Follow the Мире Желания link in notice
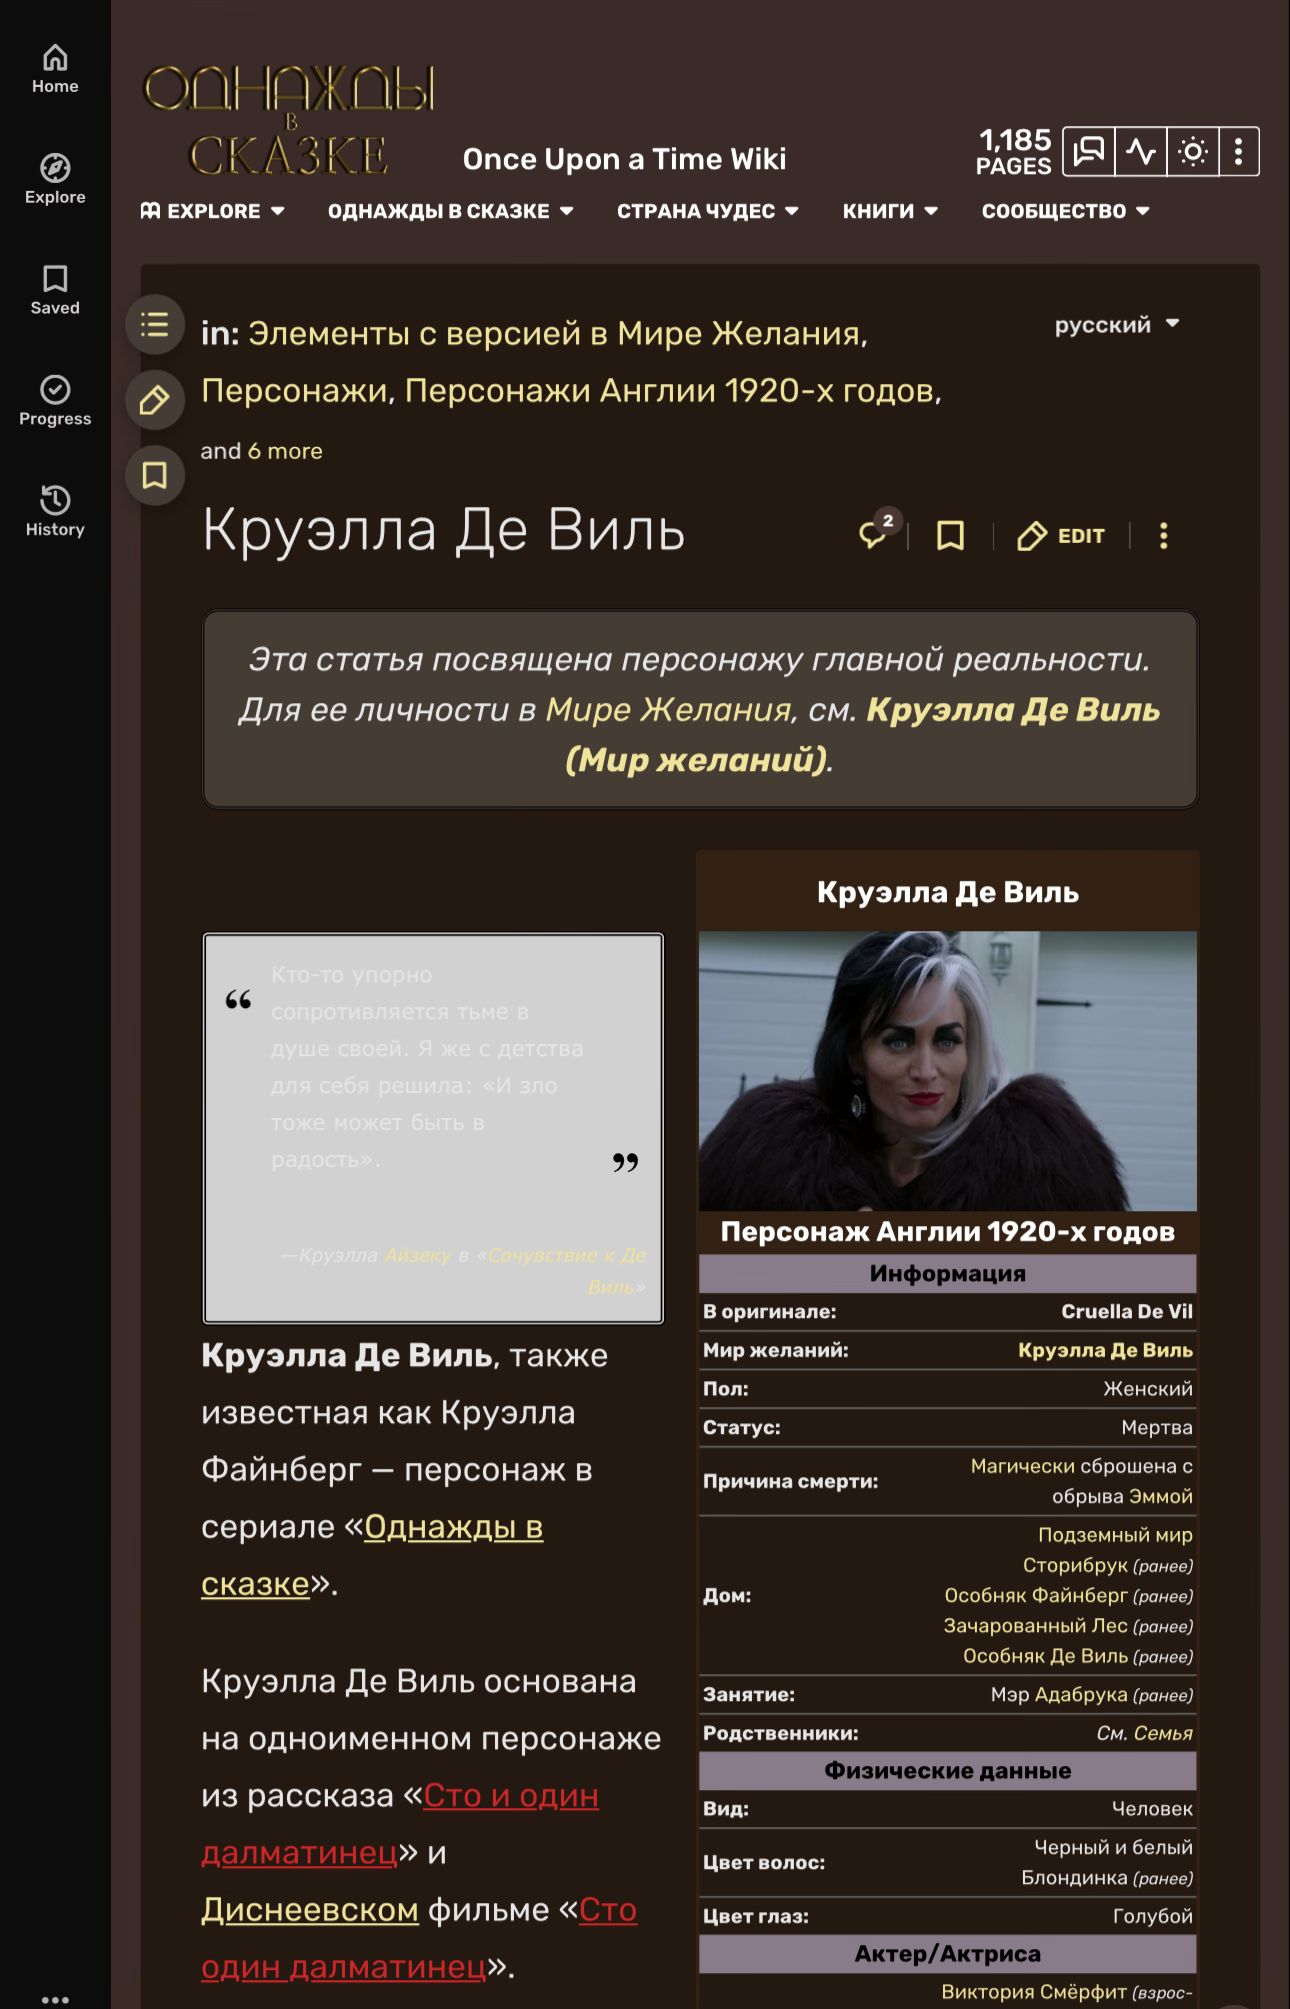The width and height of the screenshot is (1290, 2009). pos(669,709)
